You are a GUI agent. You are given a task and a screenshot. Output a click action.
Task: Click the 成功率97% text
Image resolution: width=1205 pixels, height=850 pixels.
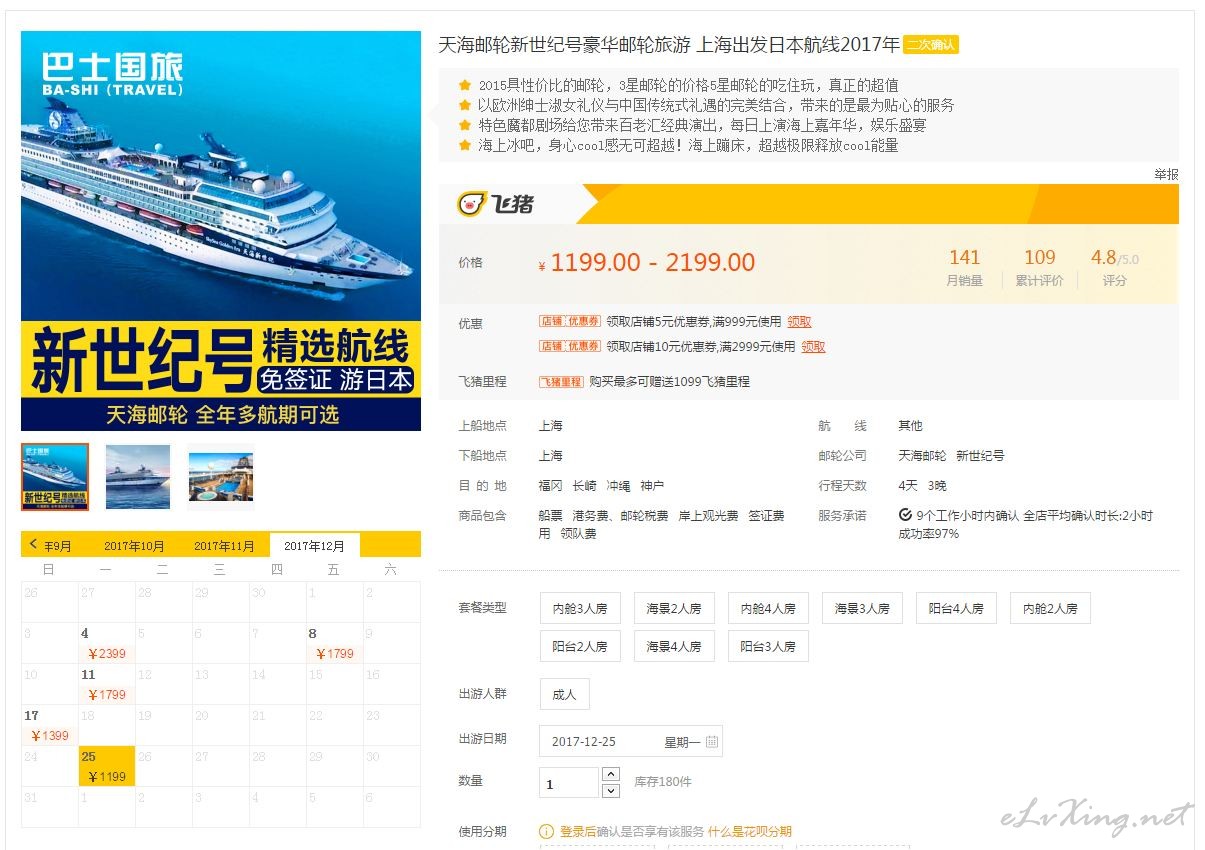928,534
